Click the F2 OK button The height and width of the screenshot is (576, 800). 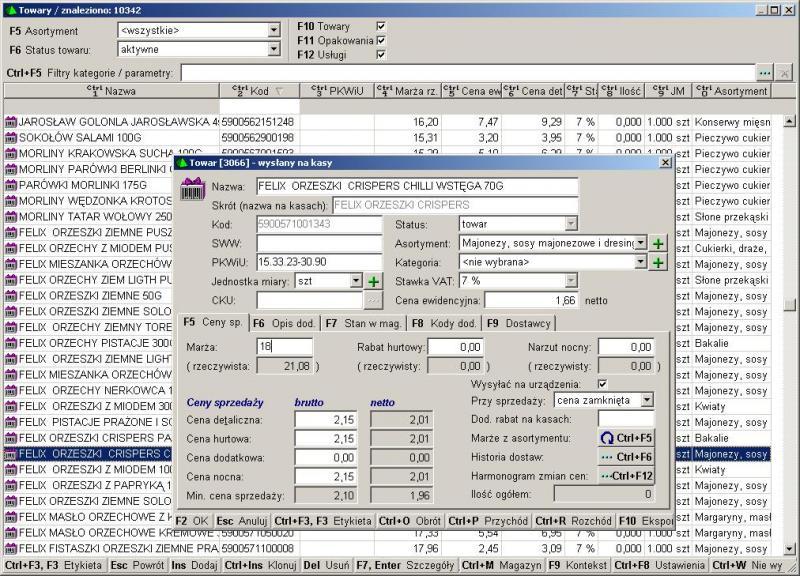pos(192,521)
